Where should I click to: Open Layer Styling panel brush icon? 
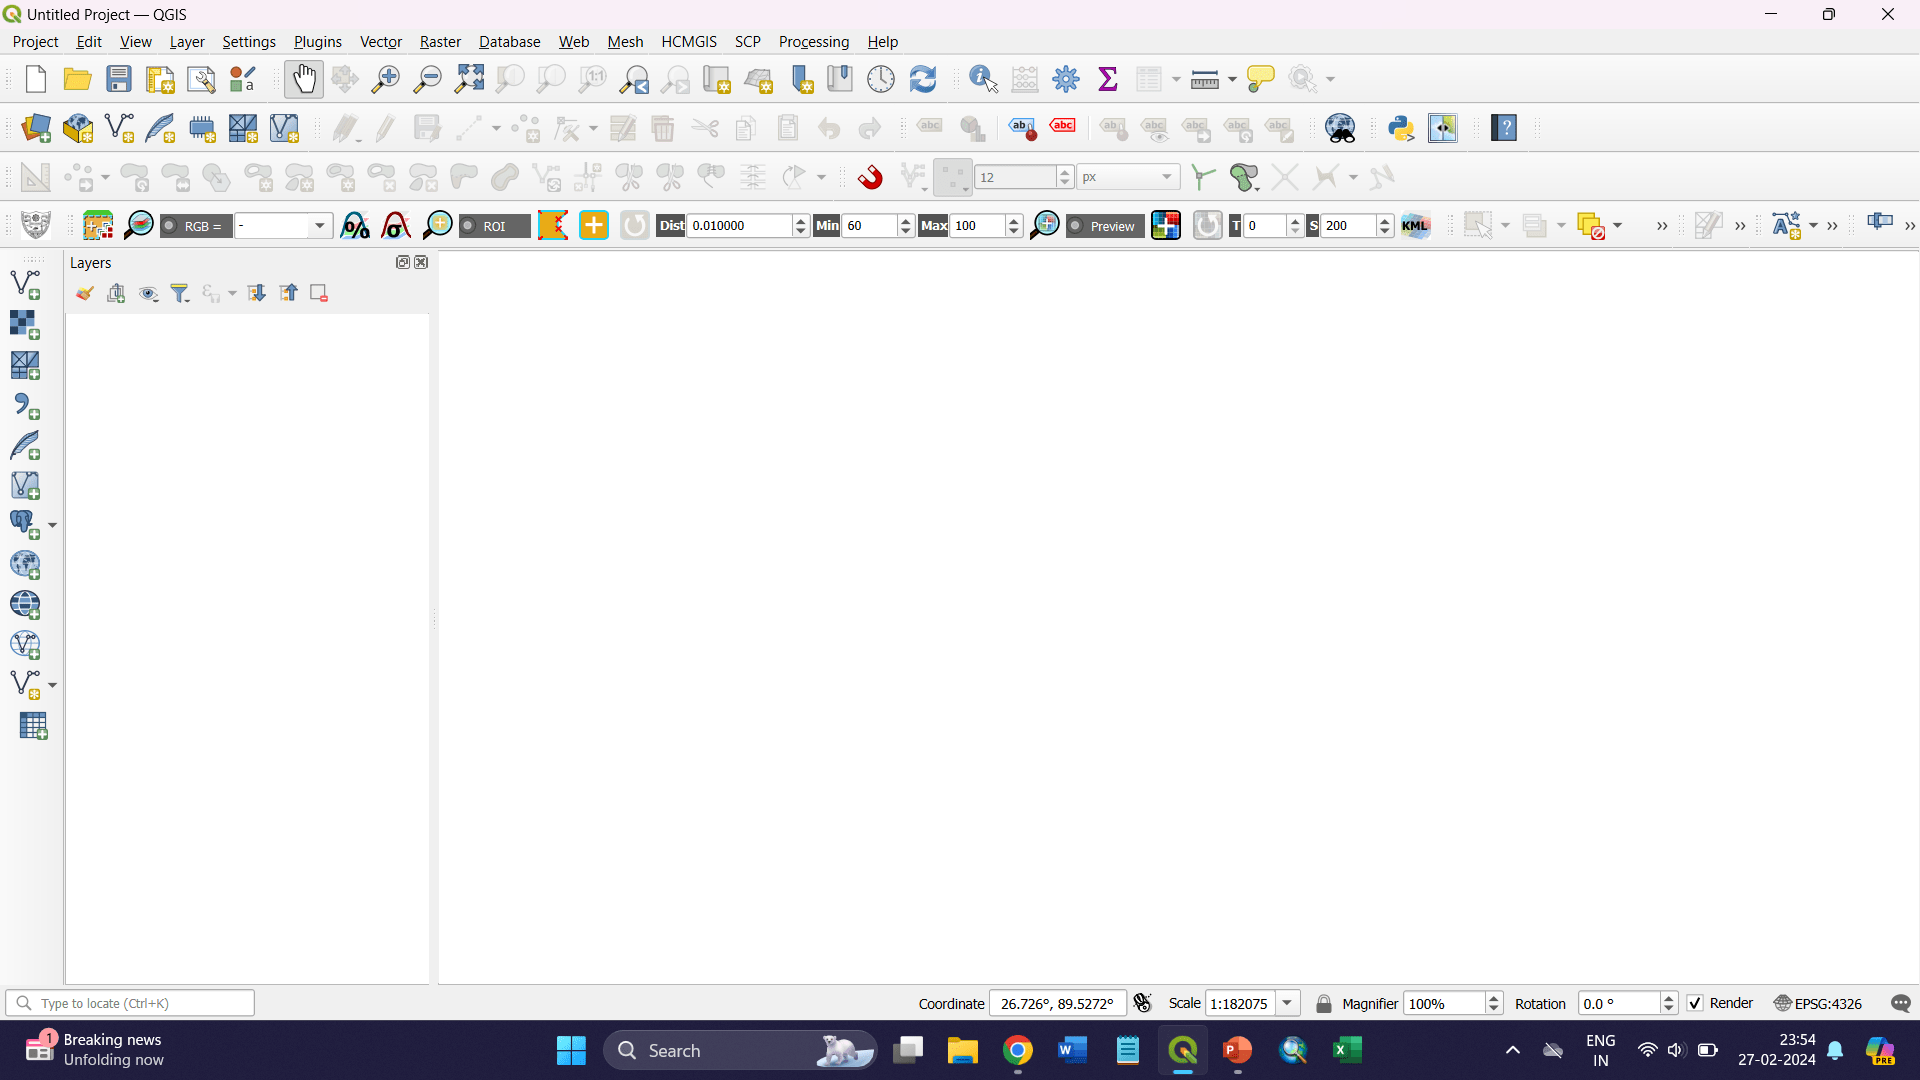pos(85,293)
